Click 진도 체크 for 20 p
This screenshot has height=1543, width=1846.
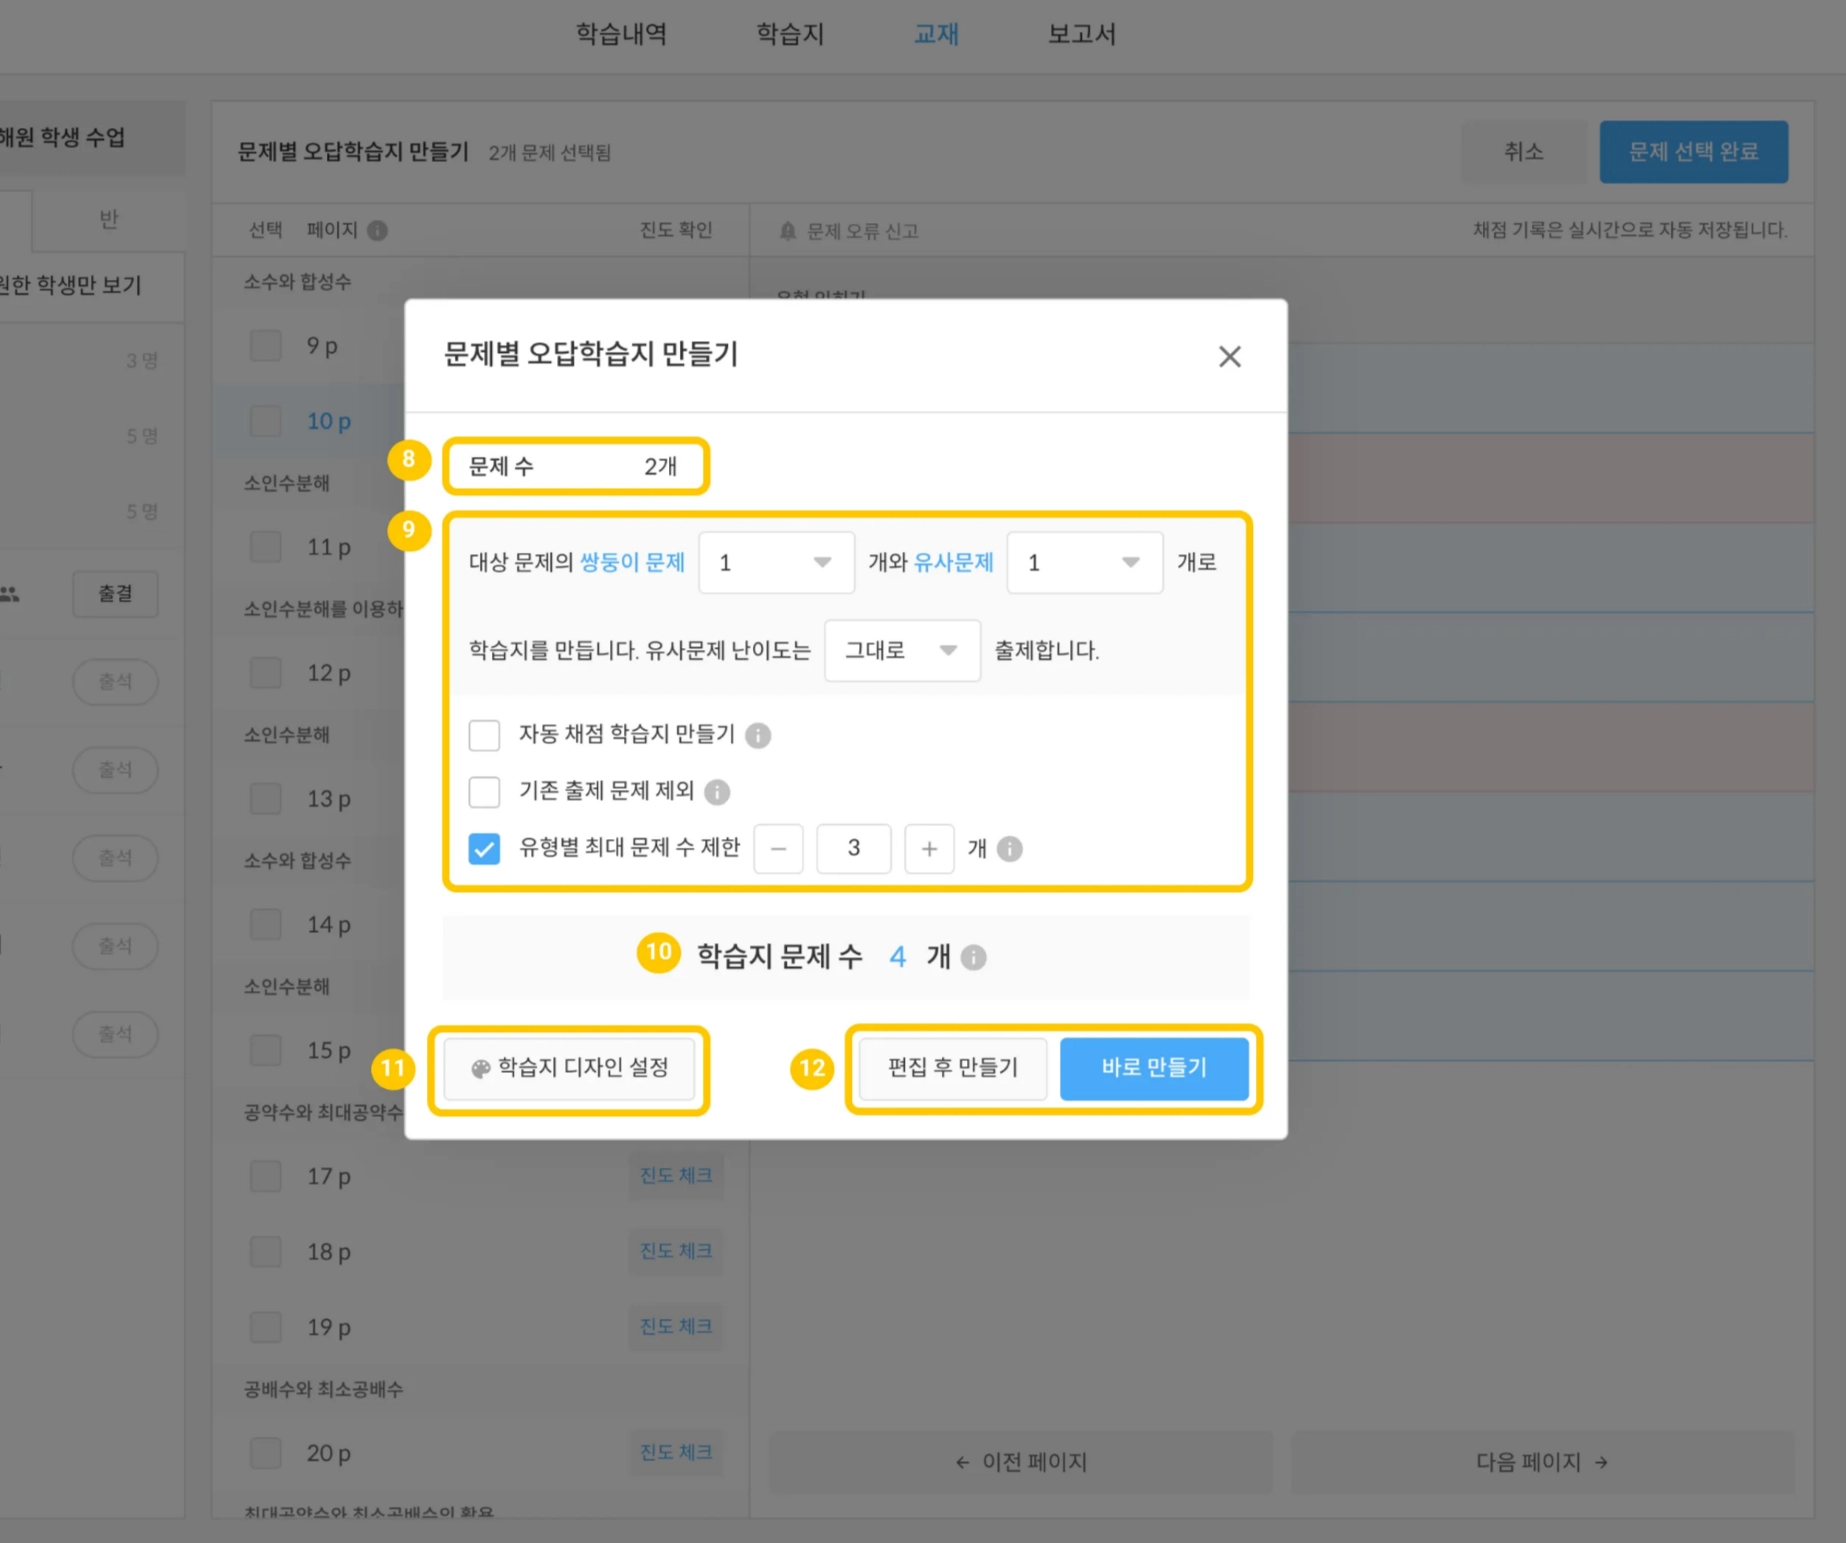click(676, 1453)
